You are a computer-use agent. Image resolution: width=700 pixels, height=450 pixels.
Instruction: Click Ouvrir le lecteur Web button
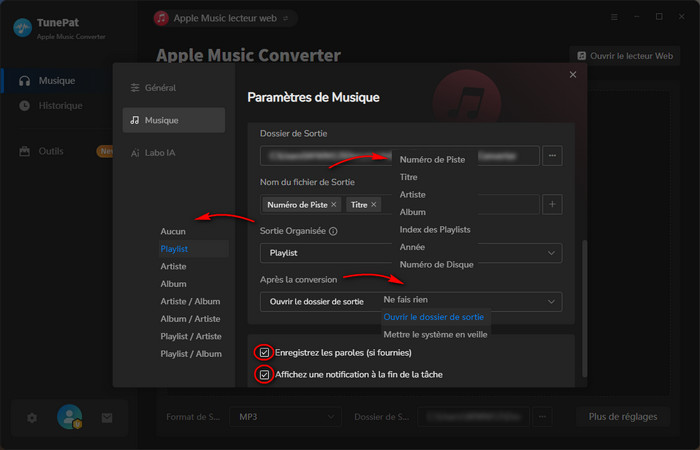pyautogui.click(x=625, y=56)
